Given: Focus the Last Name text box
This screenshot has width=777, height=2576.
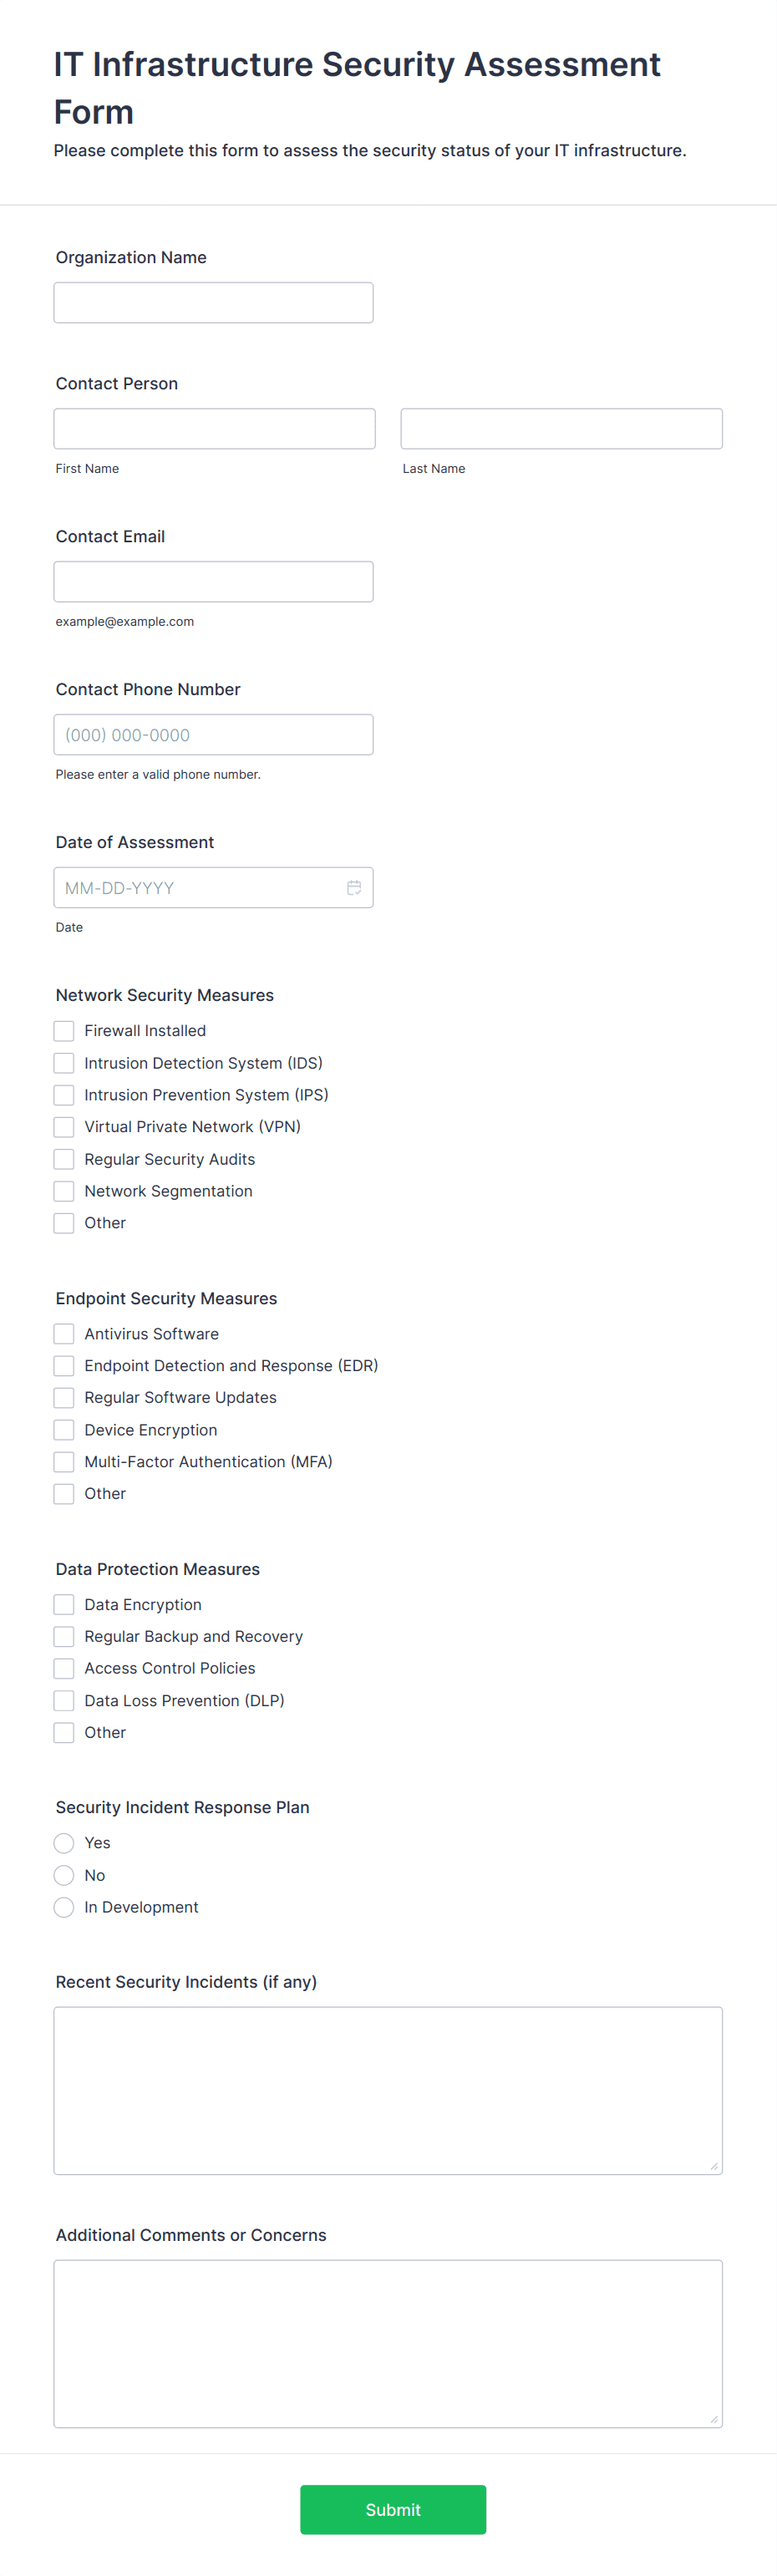Looking at the screenshot, I should 561,428.
